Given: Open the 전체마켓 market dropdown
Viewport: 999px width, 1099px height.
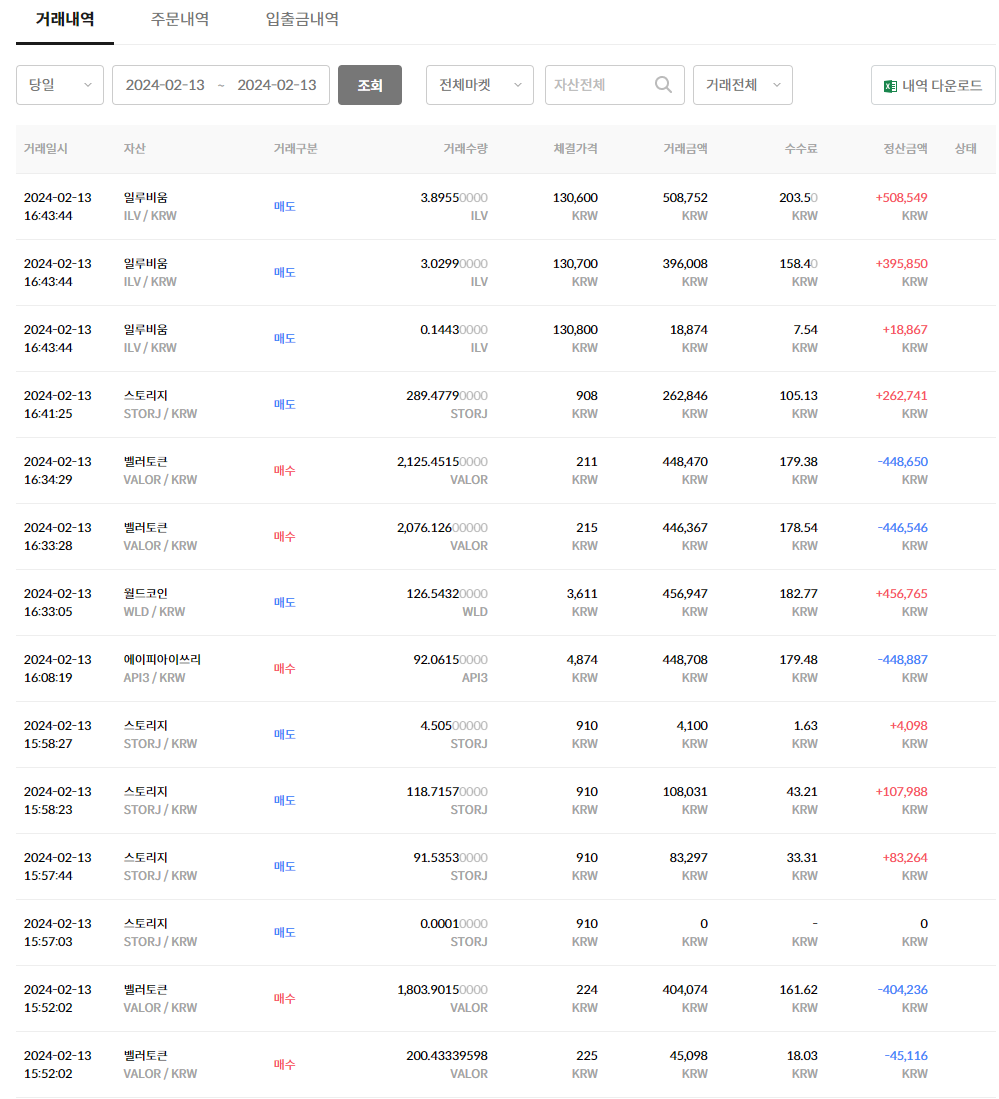Looking at the screenshot, I should 480,85.
